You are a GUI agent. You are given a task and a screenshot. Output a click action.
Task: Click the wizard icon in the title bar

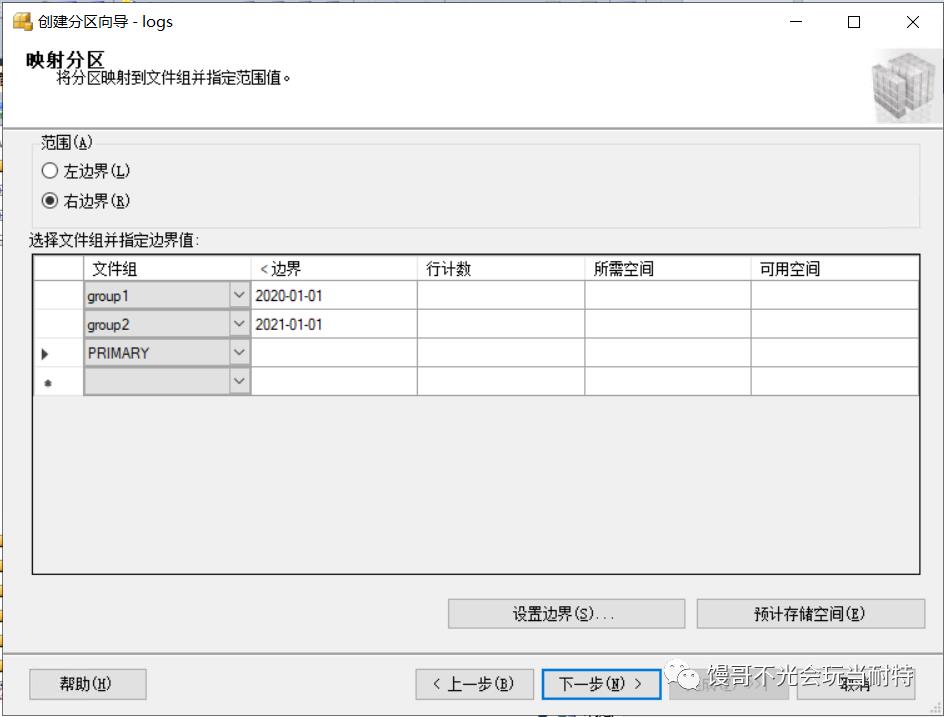[21, 21]
